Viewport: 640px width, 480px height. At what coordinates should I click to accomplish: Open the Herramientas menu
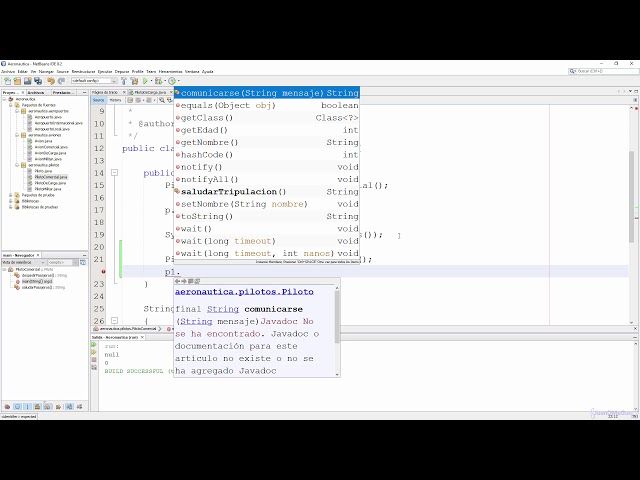(170, 71)
